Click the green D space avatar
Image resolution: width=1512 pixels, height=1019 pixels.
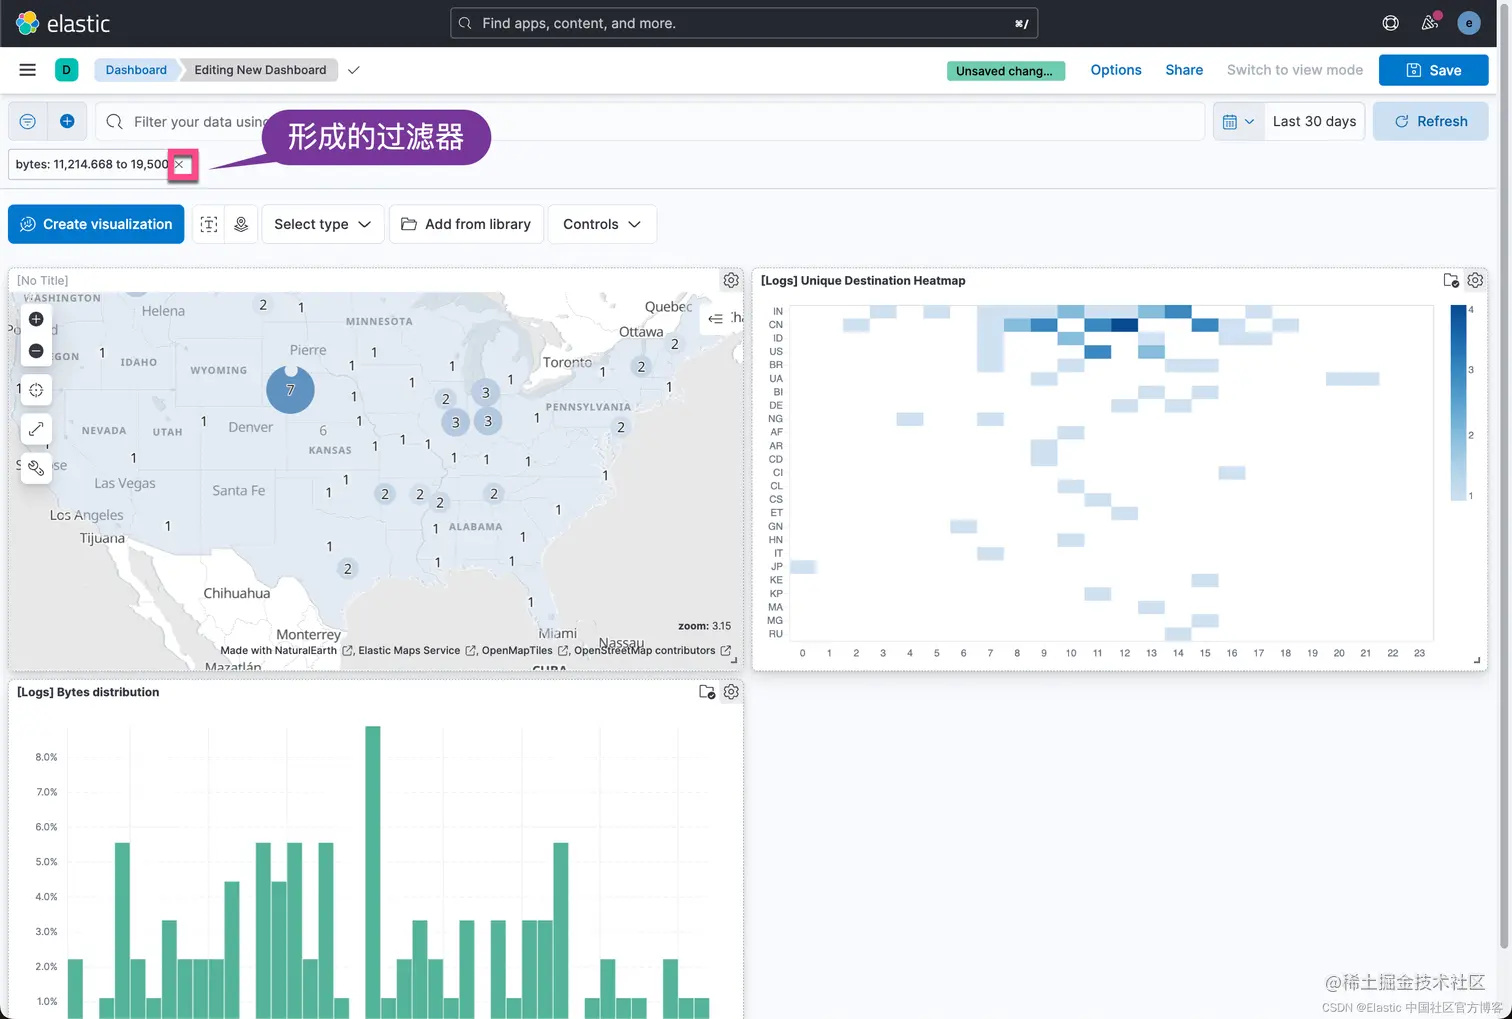66,70
